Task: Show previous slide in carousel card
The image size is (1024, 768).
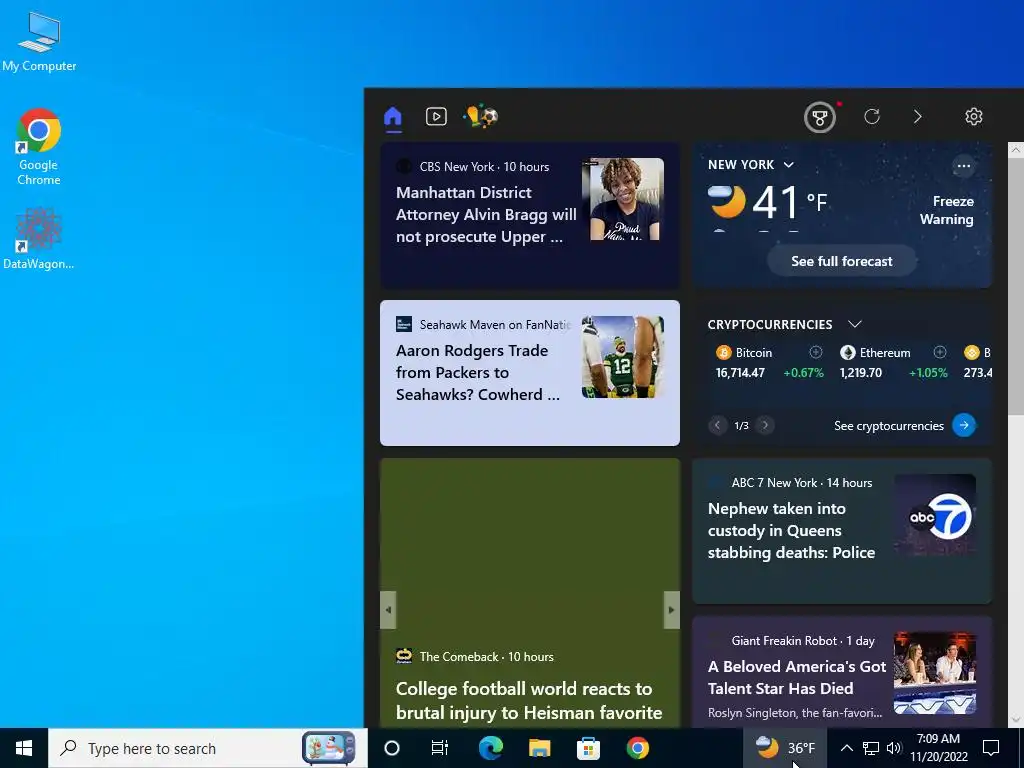Action: [388, 610]
